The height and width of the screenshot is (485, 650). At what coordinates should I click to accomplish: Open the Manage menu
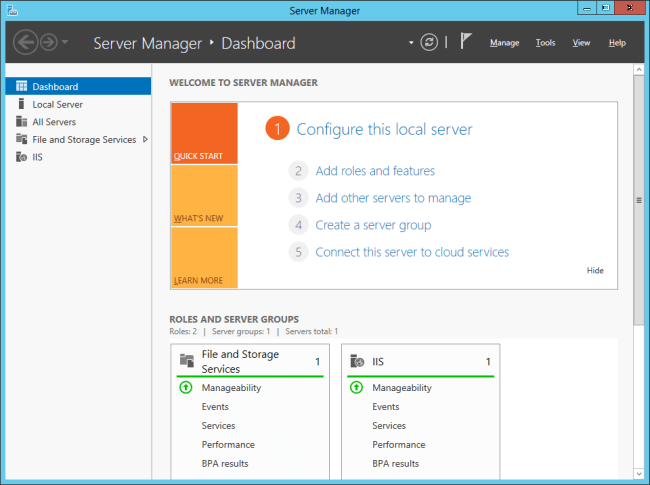pyautogui.click(x=504, y=43)
